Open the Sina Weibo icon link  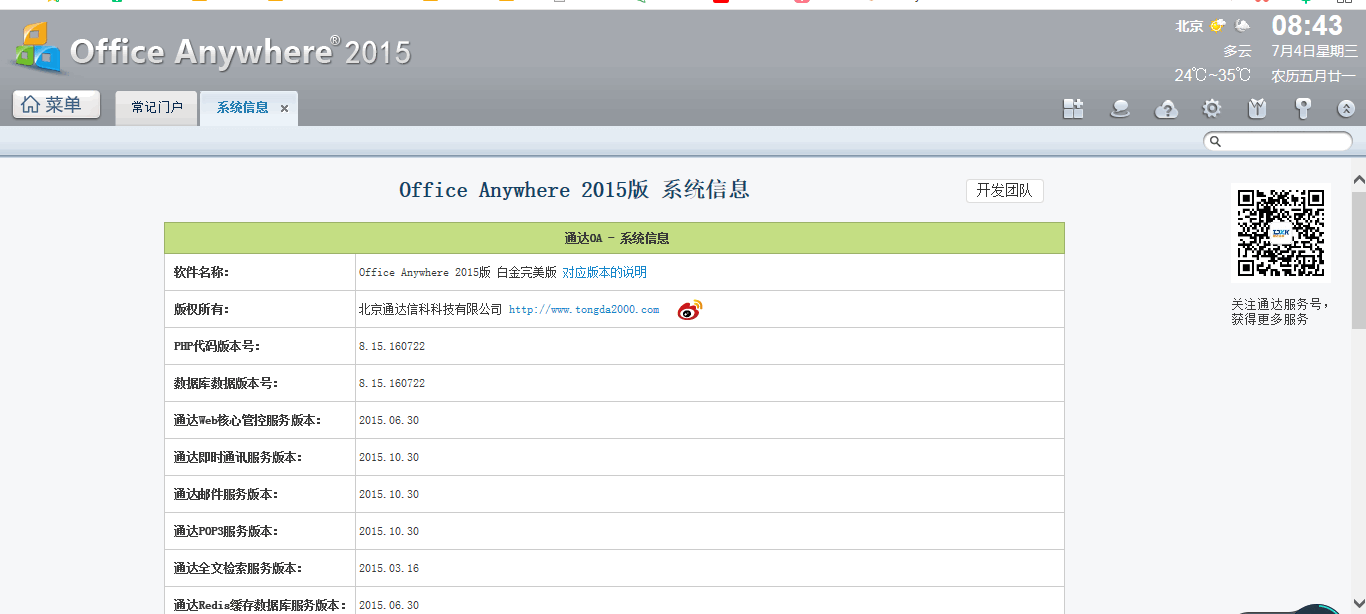tap(690, 310)
